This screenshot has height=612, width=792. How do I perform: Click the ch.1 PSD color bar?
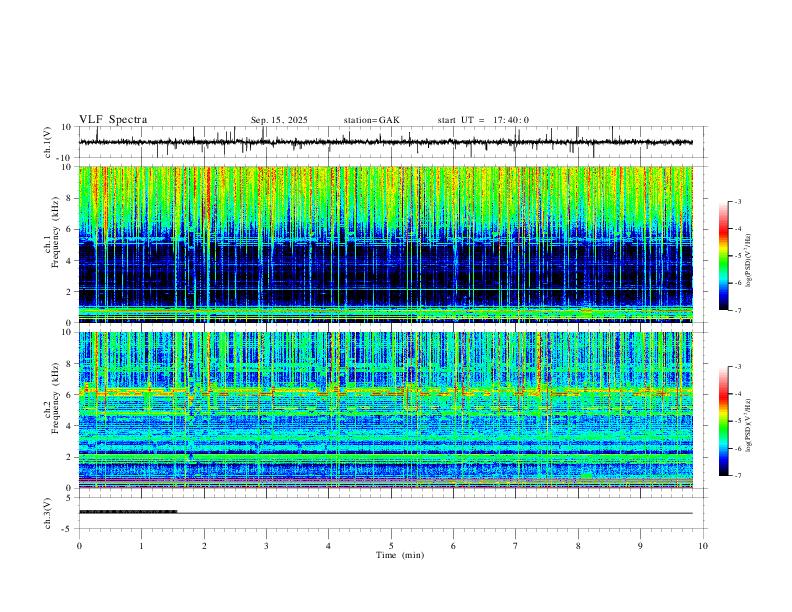(x=724, y=256)
